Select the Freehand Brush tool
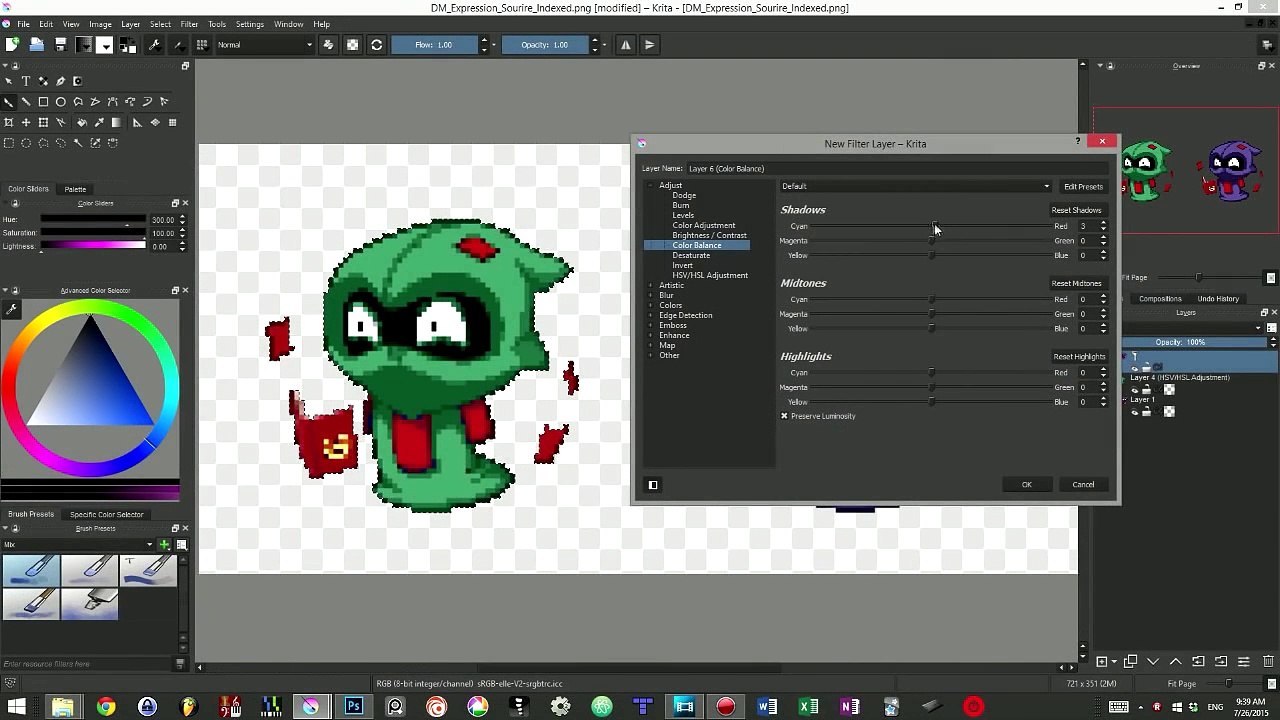This screenshot has width=1280, height=720. [x=9, y=102]
